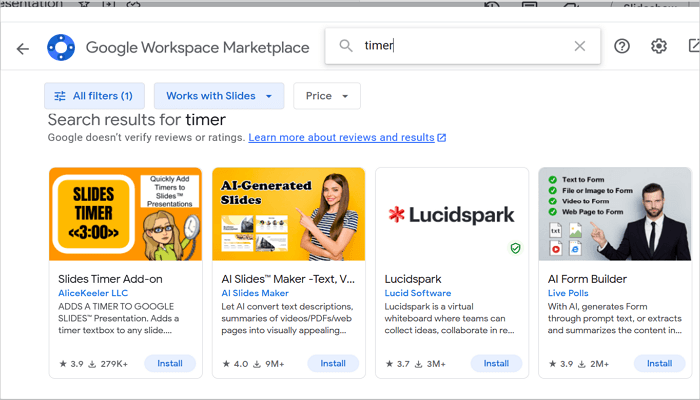The image size is (700, 400).
Task: Click the Lucidspark description text
Action: (x=450, y=318)
